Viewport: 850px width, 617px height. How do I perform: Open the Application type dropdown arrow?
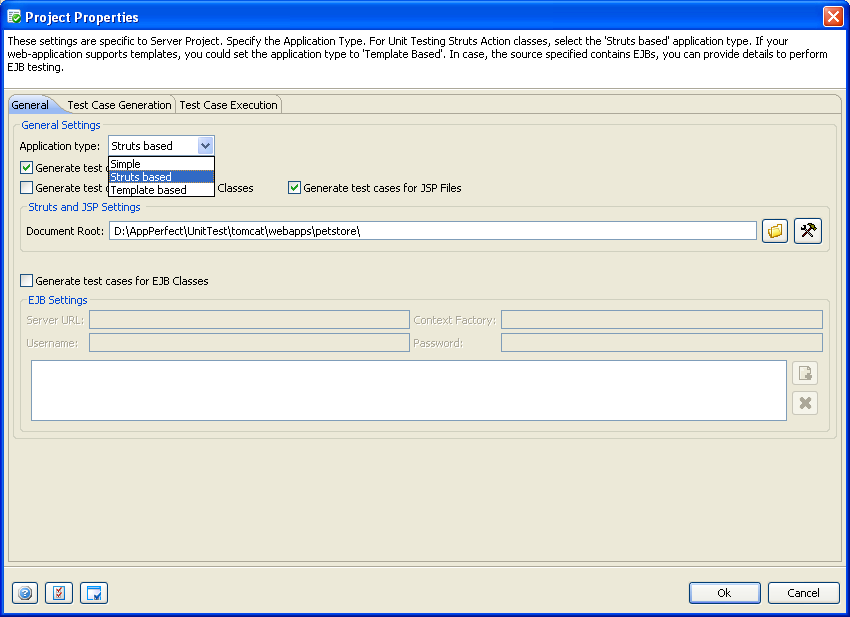coord(205,145)
